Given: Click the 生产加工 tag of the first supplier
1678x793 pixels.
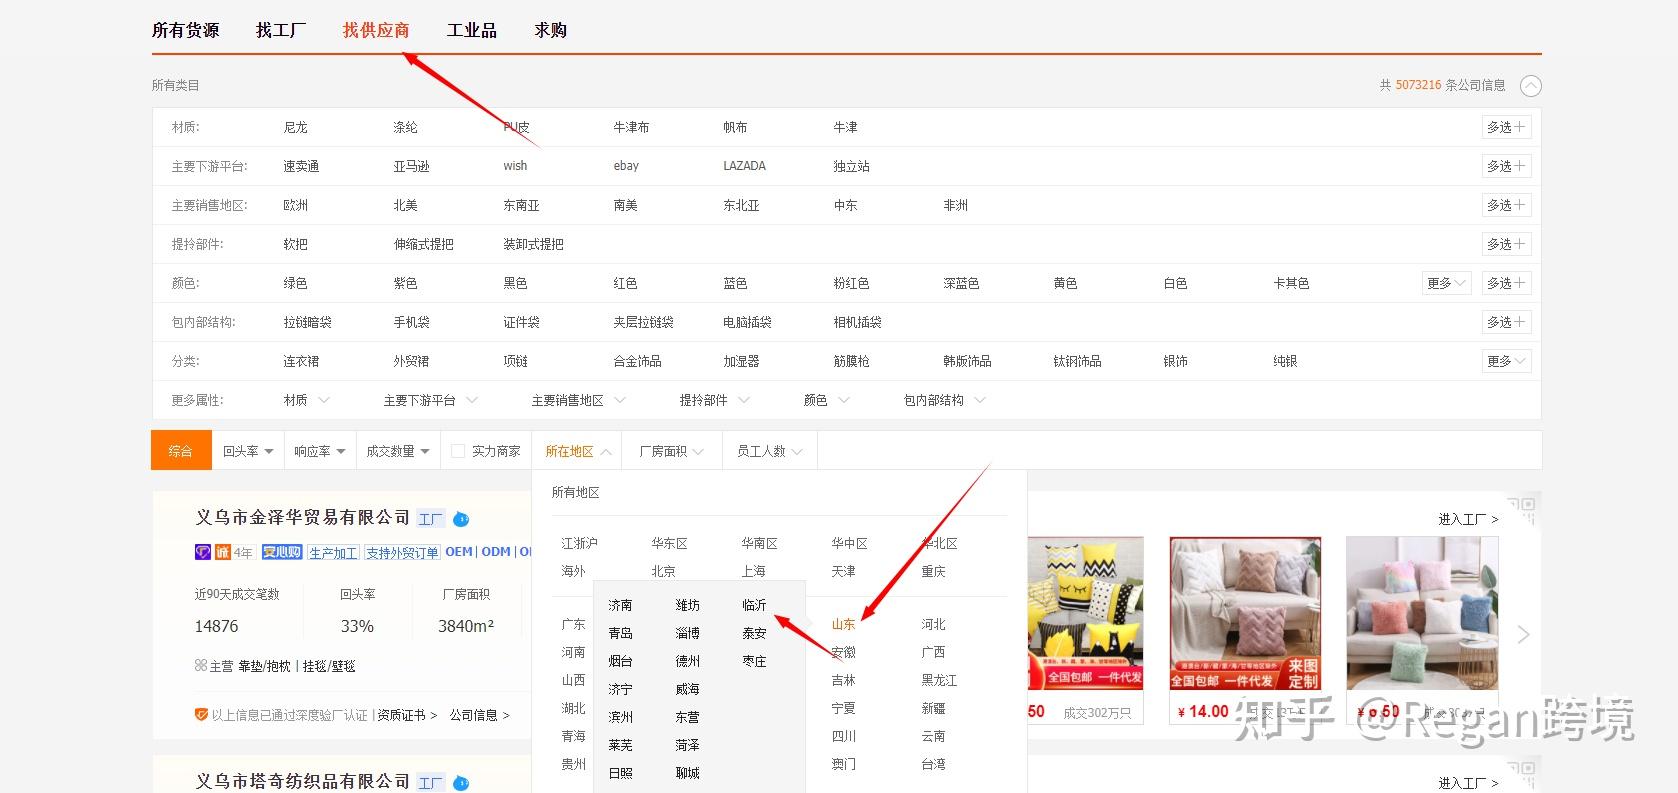Looking at the screenshot, I should click(333, 552).
